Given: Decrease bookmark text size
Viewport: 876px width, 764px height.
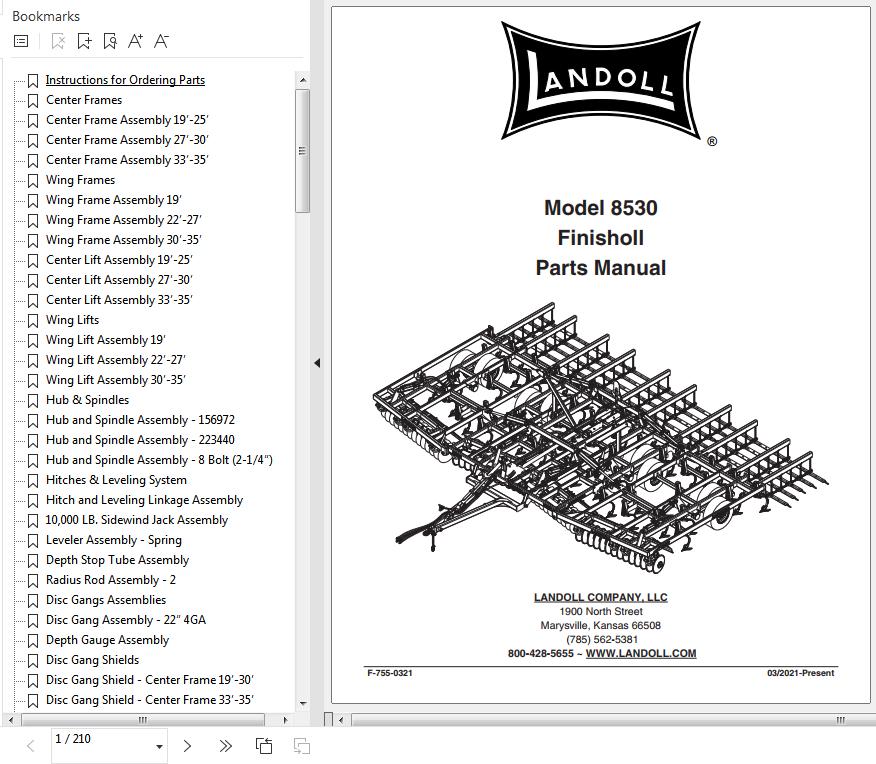Looking at the screenshot, I should [161, 41].
